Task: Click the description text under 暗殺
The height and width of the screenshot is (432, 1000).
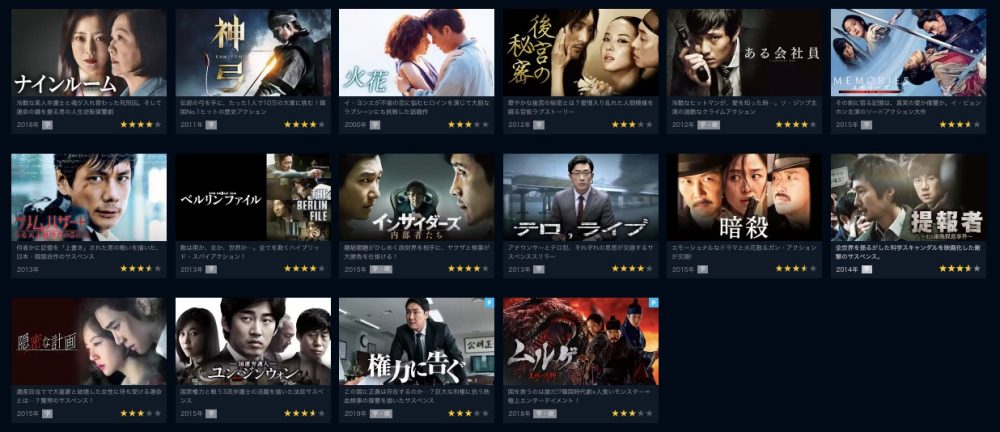Action: click(740, 251)
